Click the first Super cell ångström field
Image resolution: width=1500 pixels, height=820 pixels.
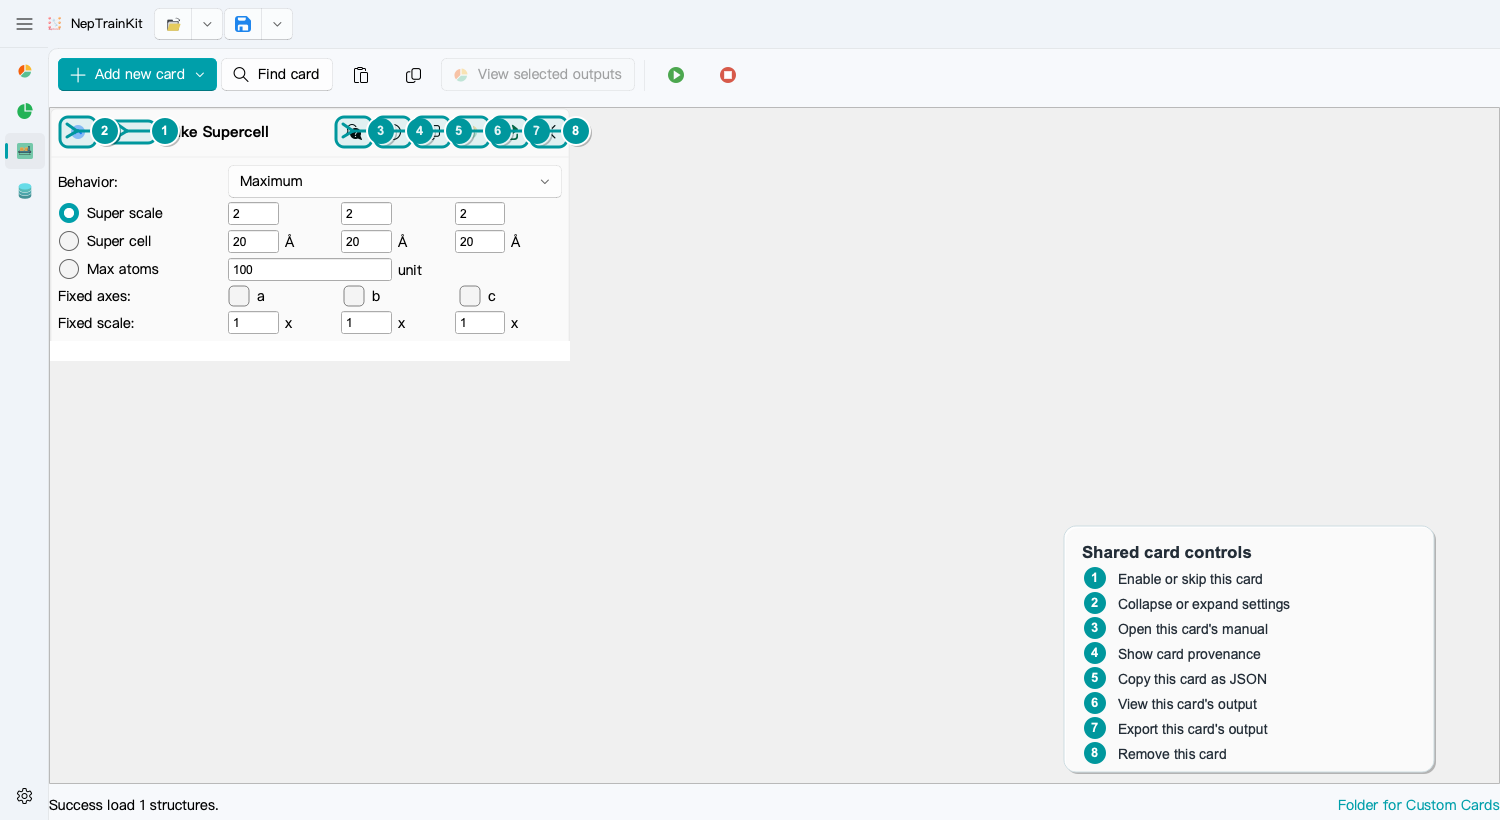[253, 241]
